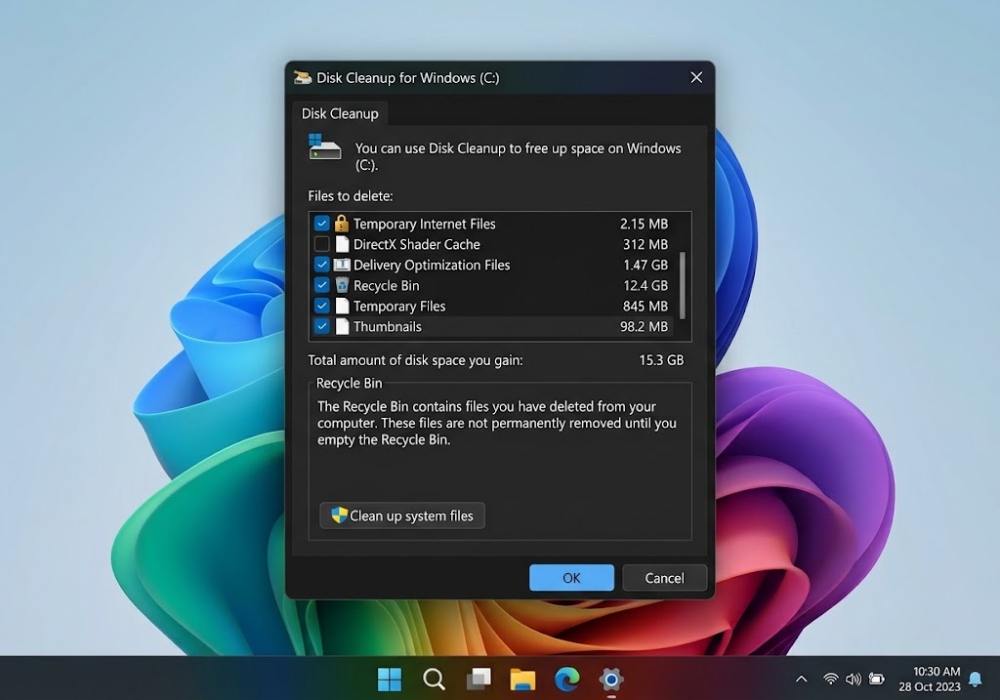Screen dimensions: 1000x700
Task: Click the file list scrollbar thumb
Action: (682, 285)
